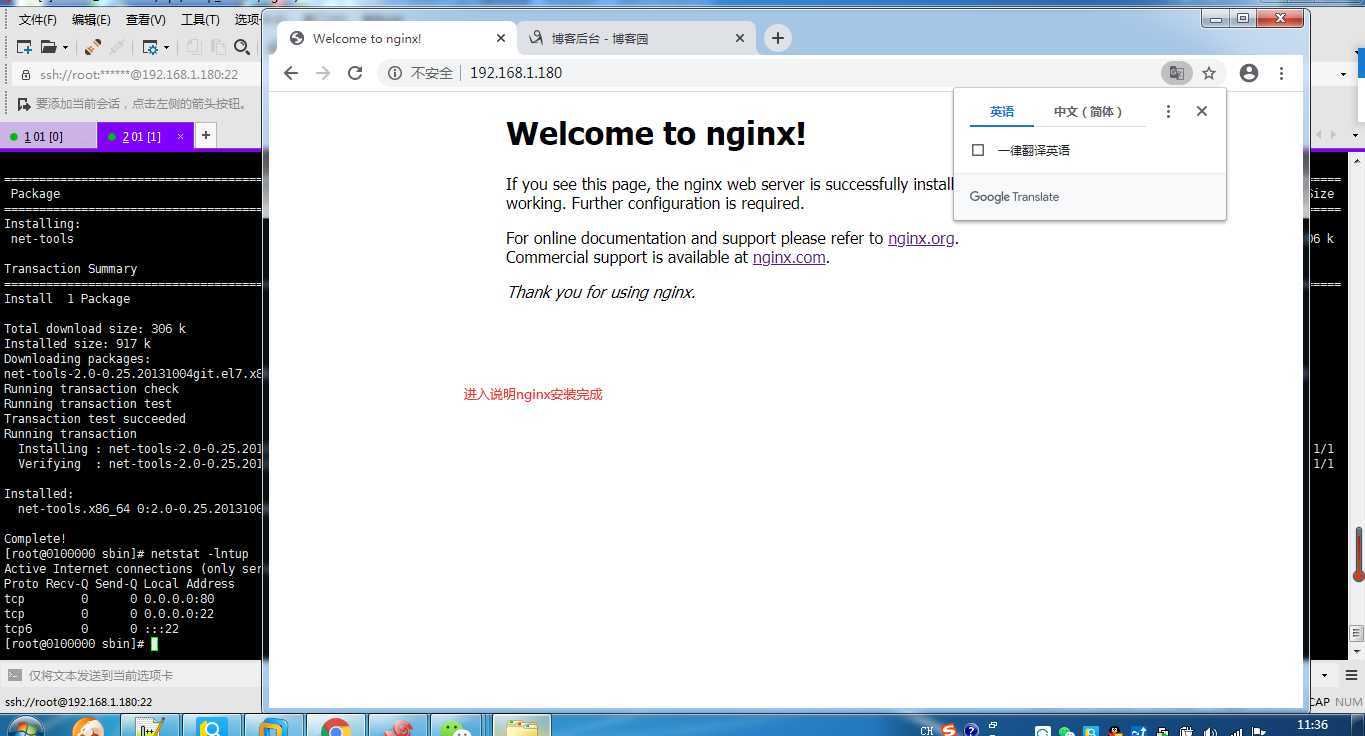Check 一律翻译英语 checkbox
This screenshot has width=1365, height=736.
[x=978, y=150]
